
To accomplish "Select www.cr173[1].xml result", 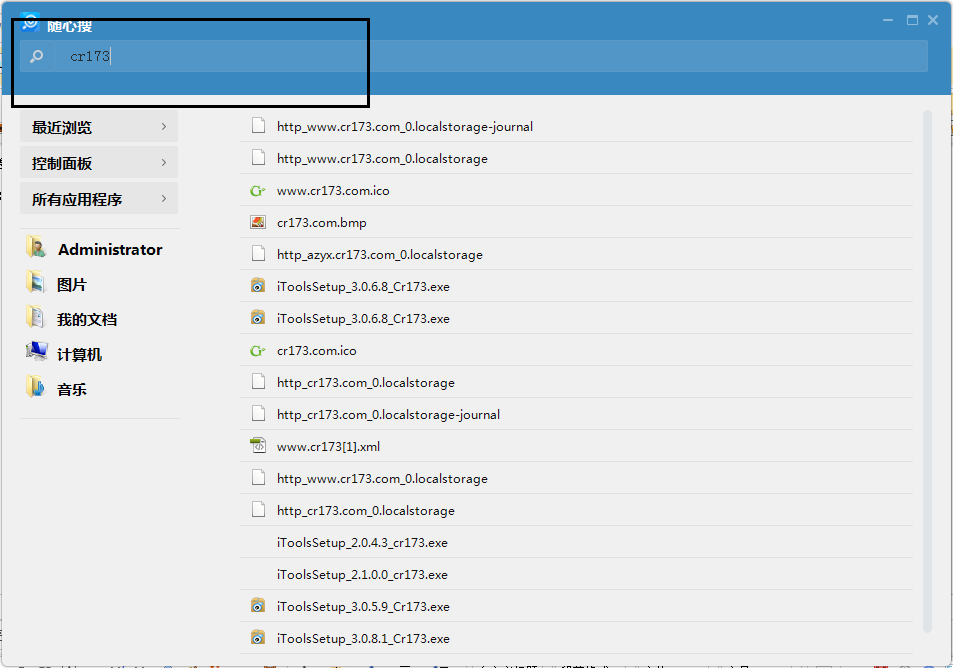I will [576, 446].
